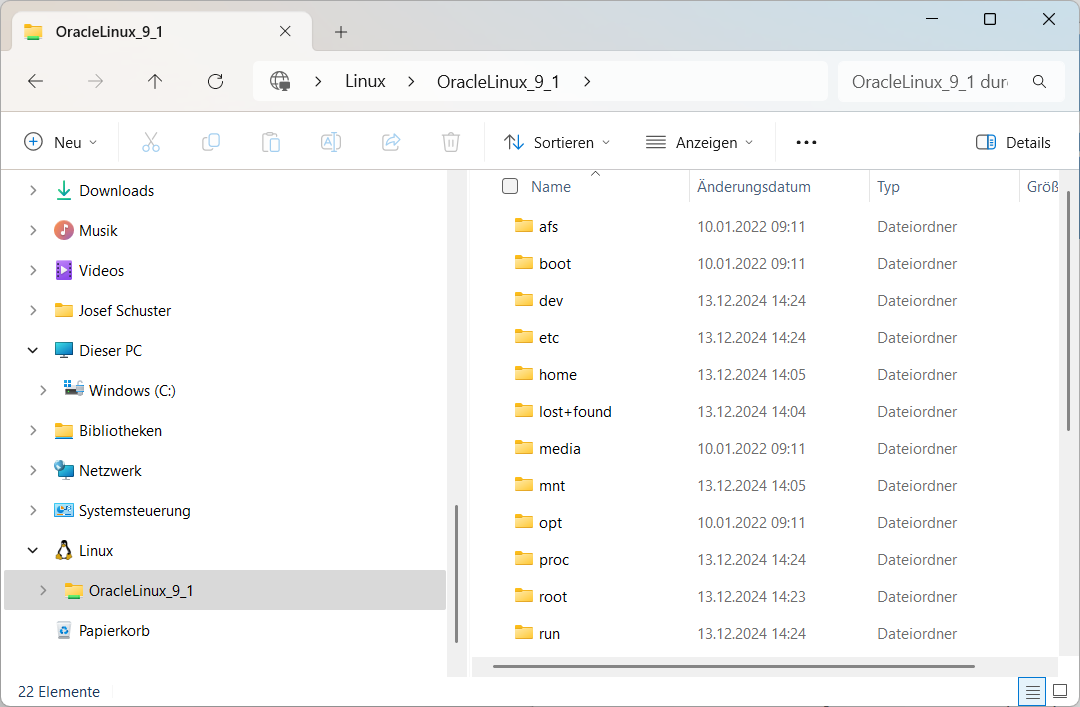The image size is (1080, 707).
Task: Expand the Dieser PC tree node
Action: (x=33, y=351)
